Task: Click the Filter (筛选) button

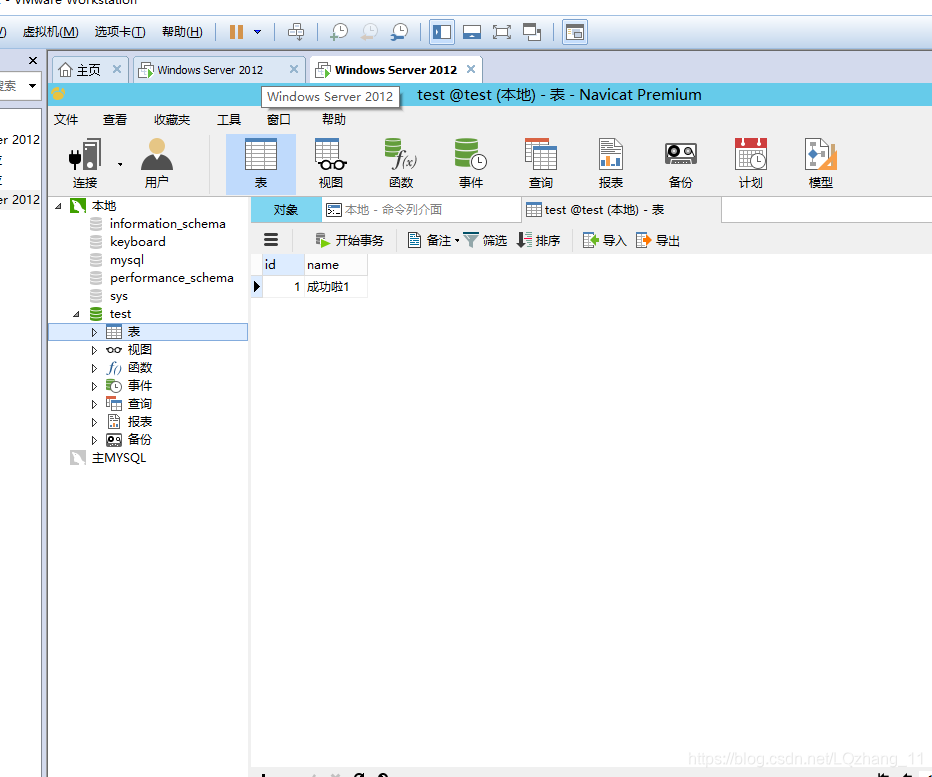Action: pyautogui.click(x=485, y=240)
